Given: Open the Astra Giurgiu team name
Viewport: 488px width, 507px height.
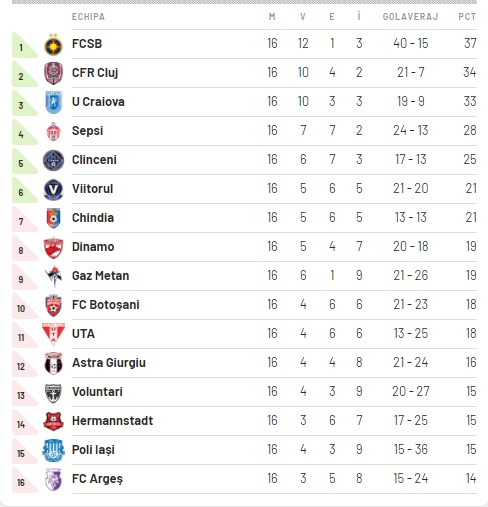Looking at the screenshot, I should pos(109,363).
